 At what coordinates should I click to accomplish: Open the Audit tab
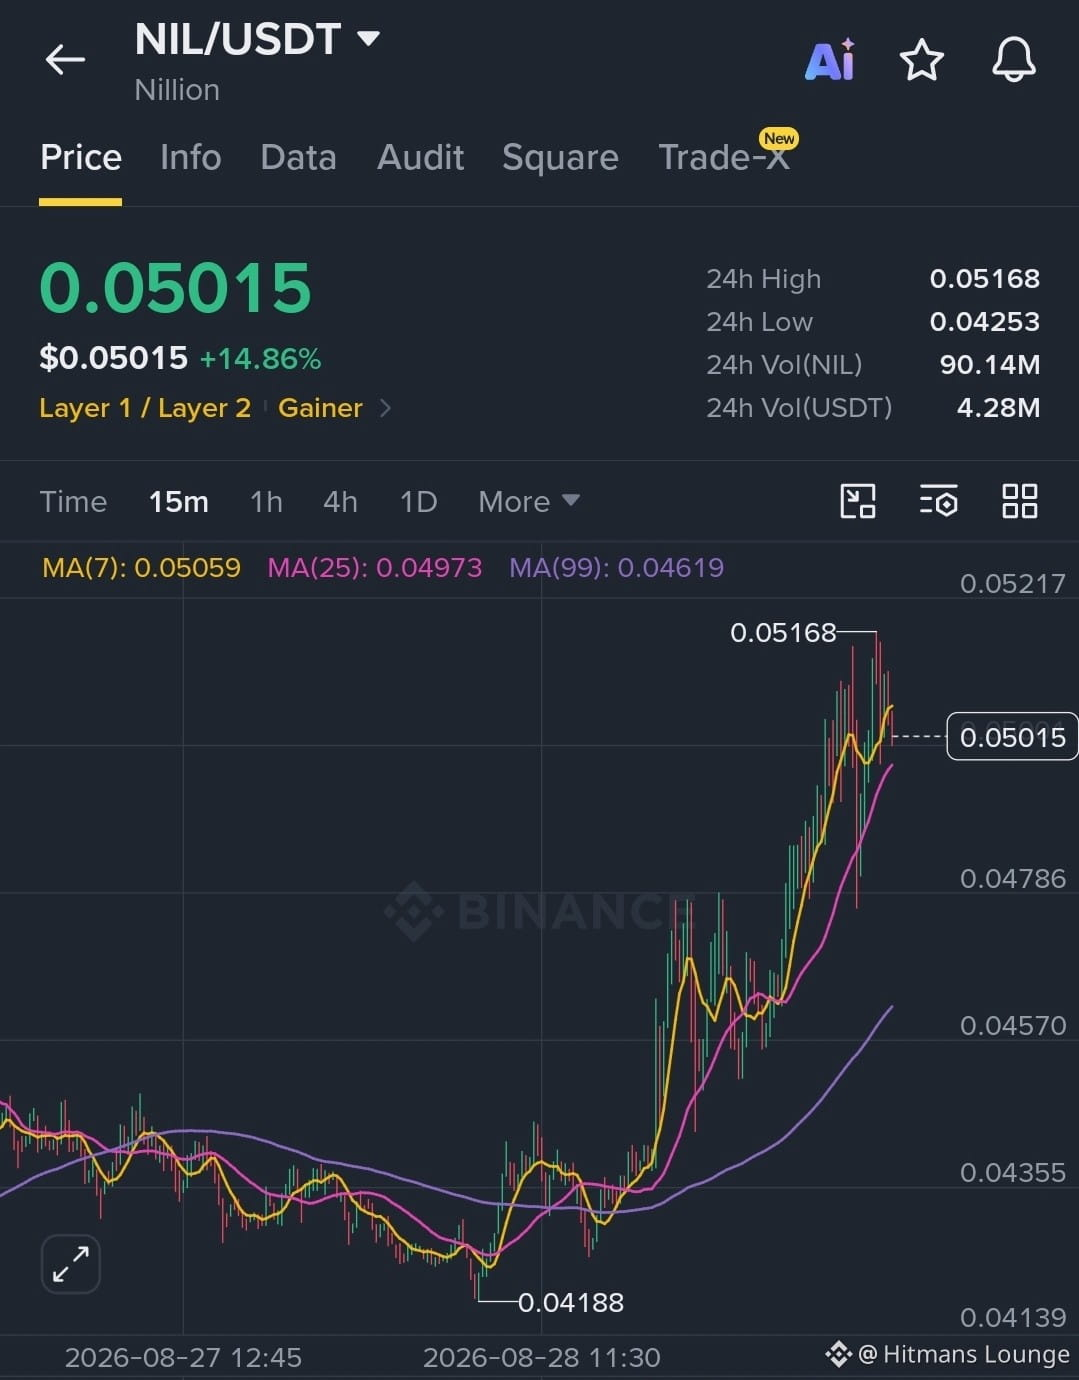(420, 157)
